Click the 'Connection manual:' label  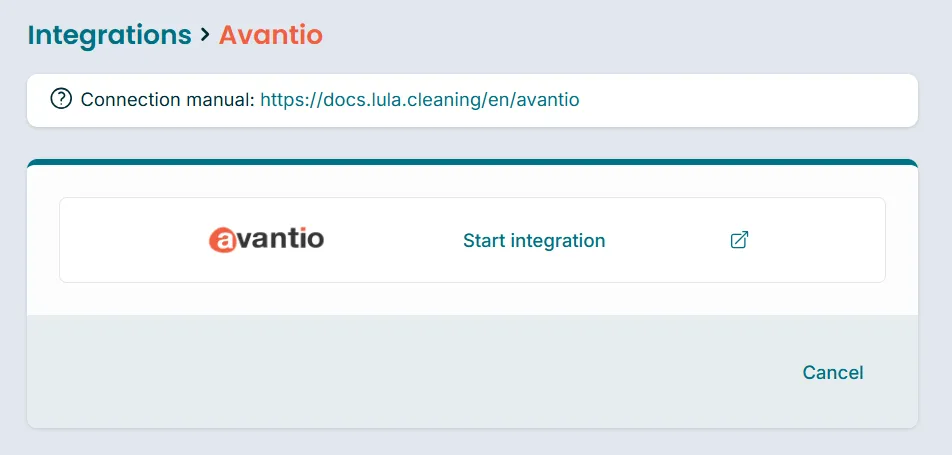click(168, 100)
